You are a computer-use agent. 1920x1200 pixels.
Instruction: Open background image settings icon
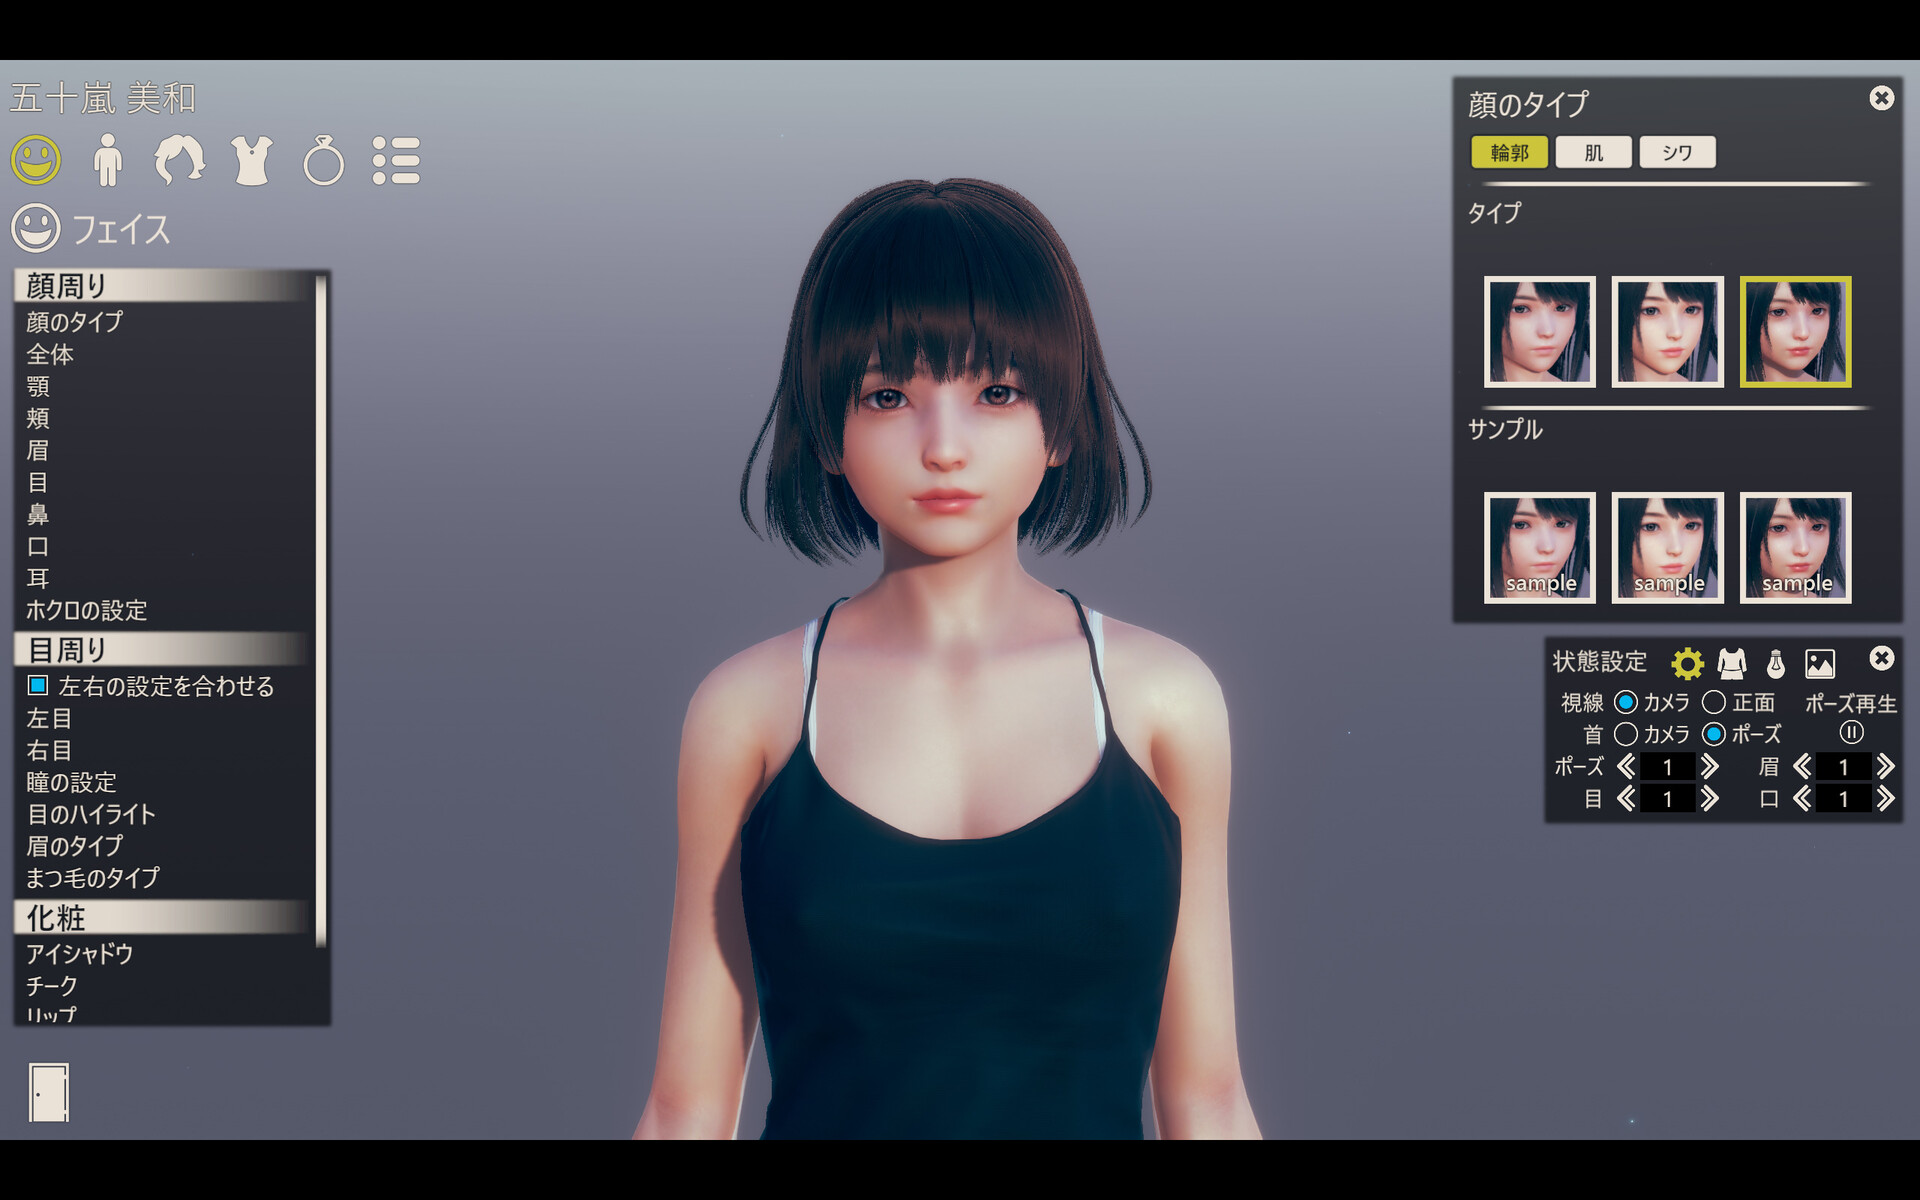[1820, 663]
